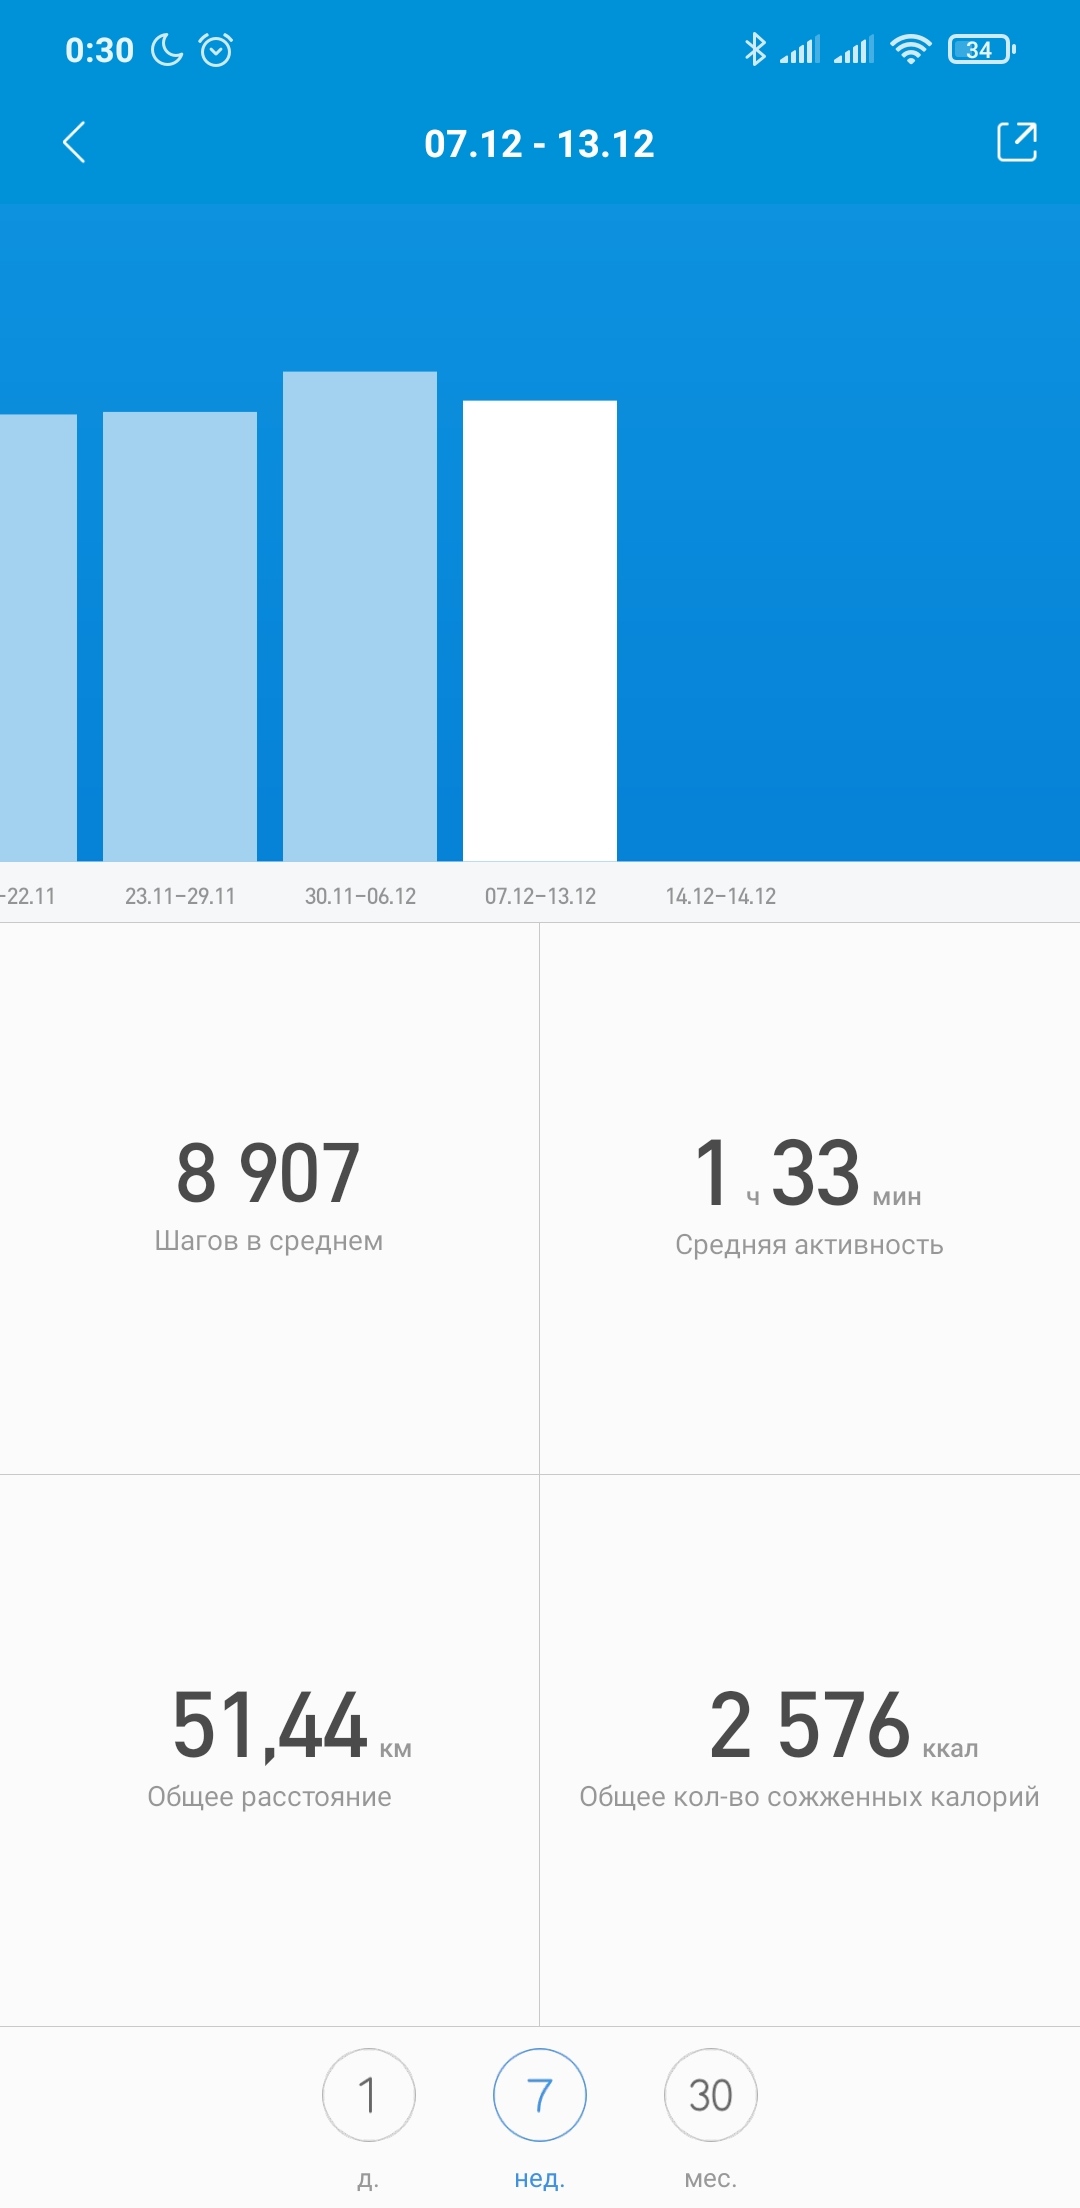
Task: Tap the alarm clock status icon
Action: pos(216,49)
